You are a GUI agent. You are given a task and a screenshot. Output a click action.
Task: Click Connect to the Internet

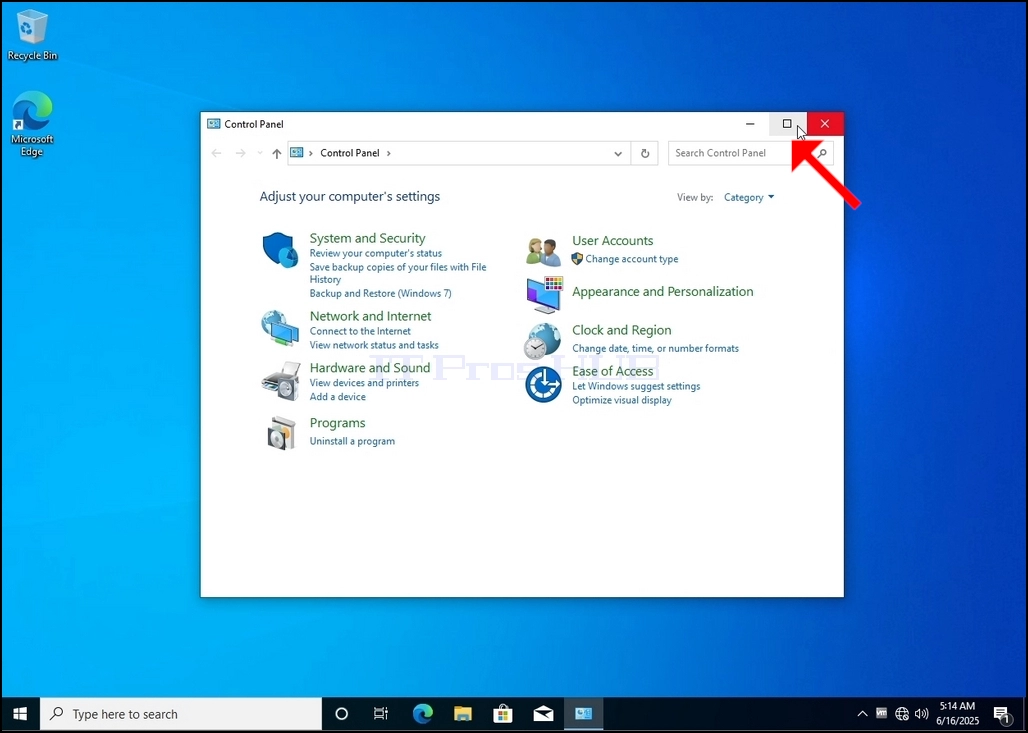click(360, 331)
